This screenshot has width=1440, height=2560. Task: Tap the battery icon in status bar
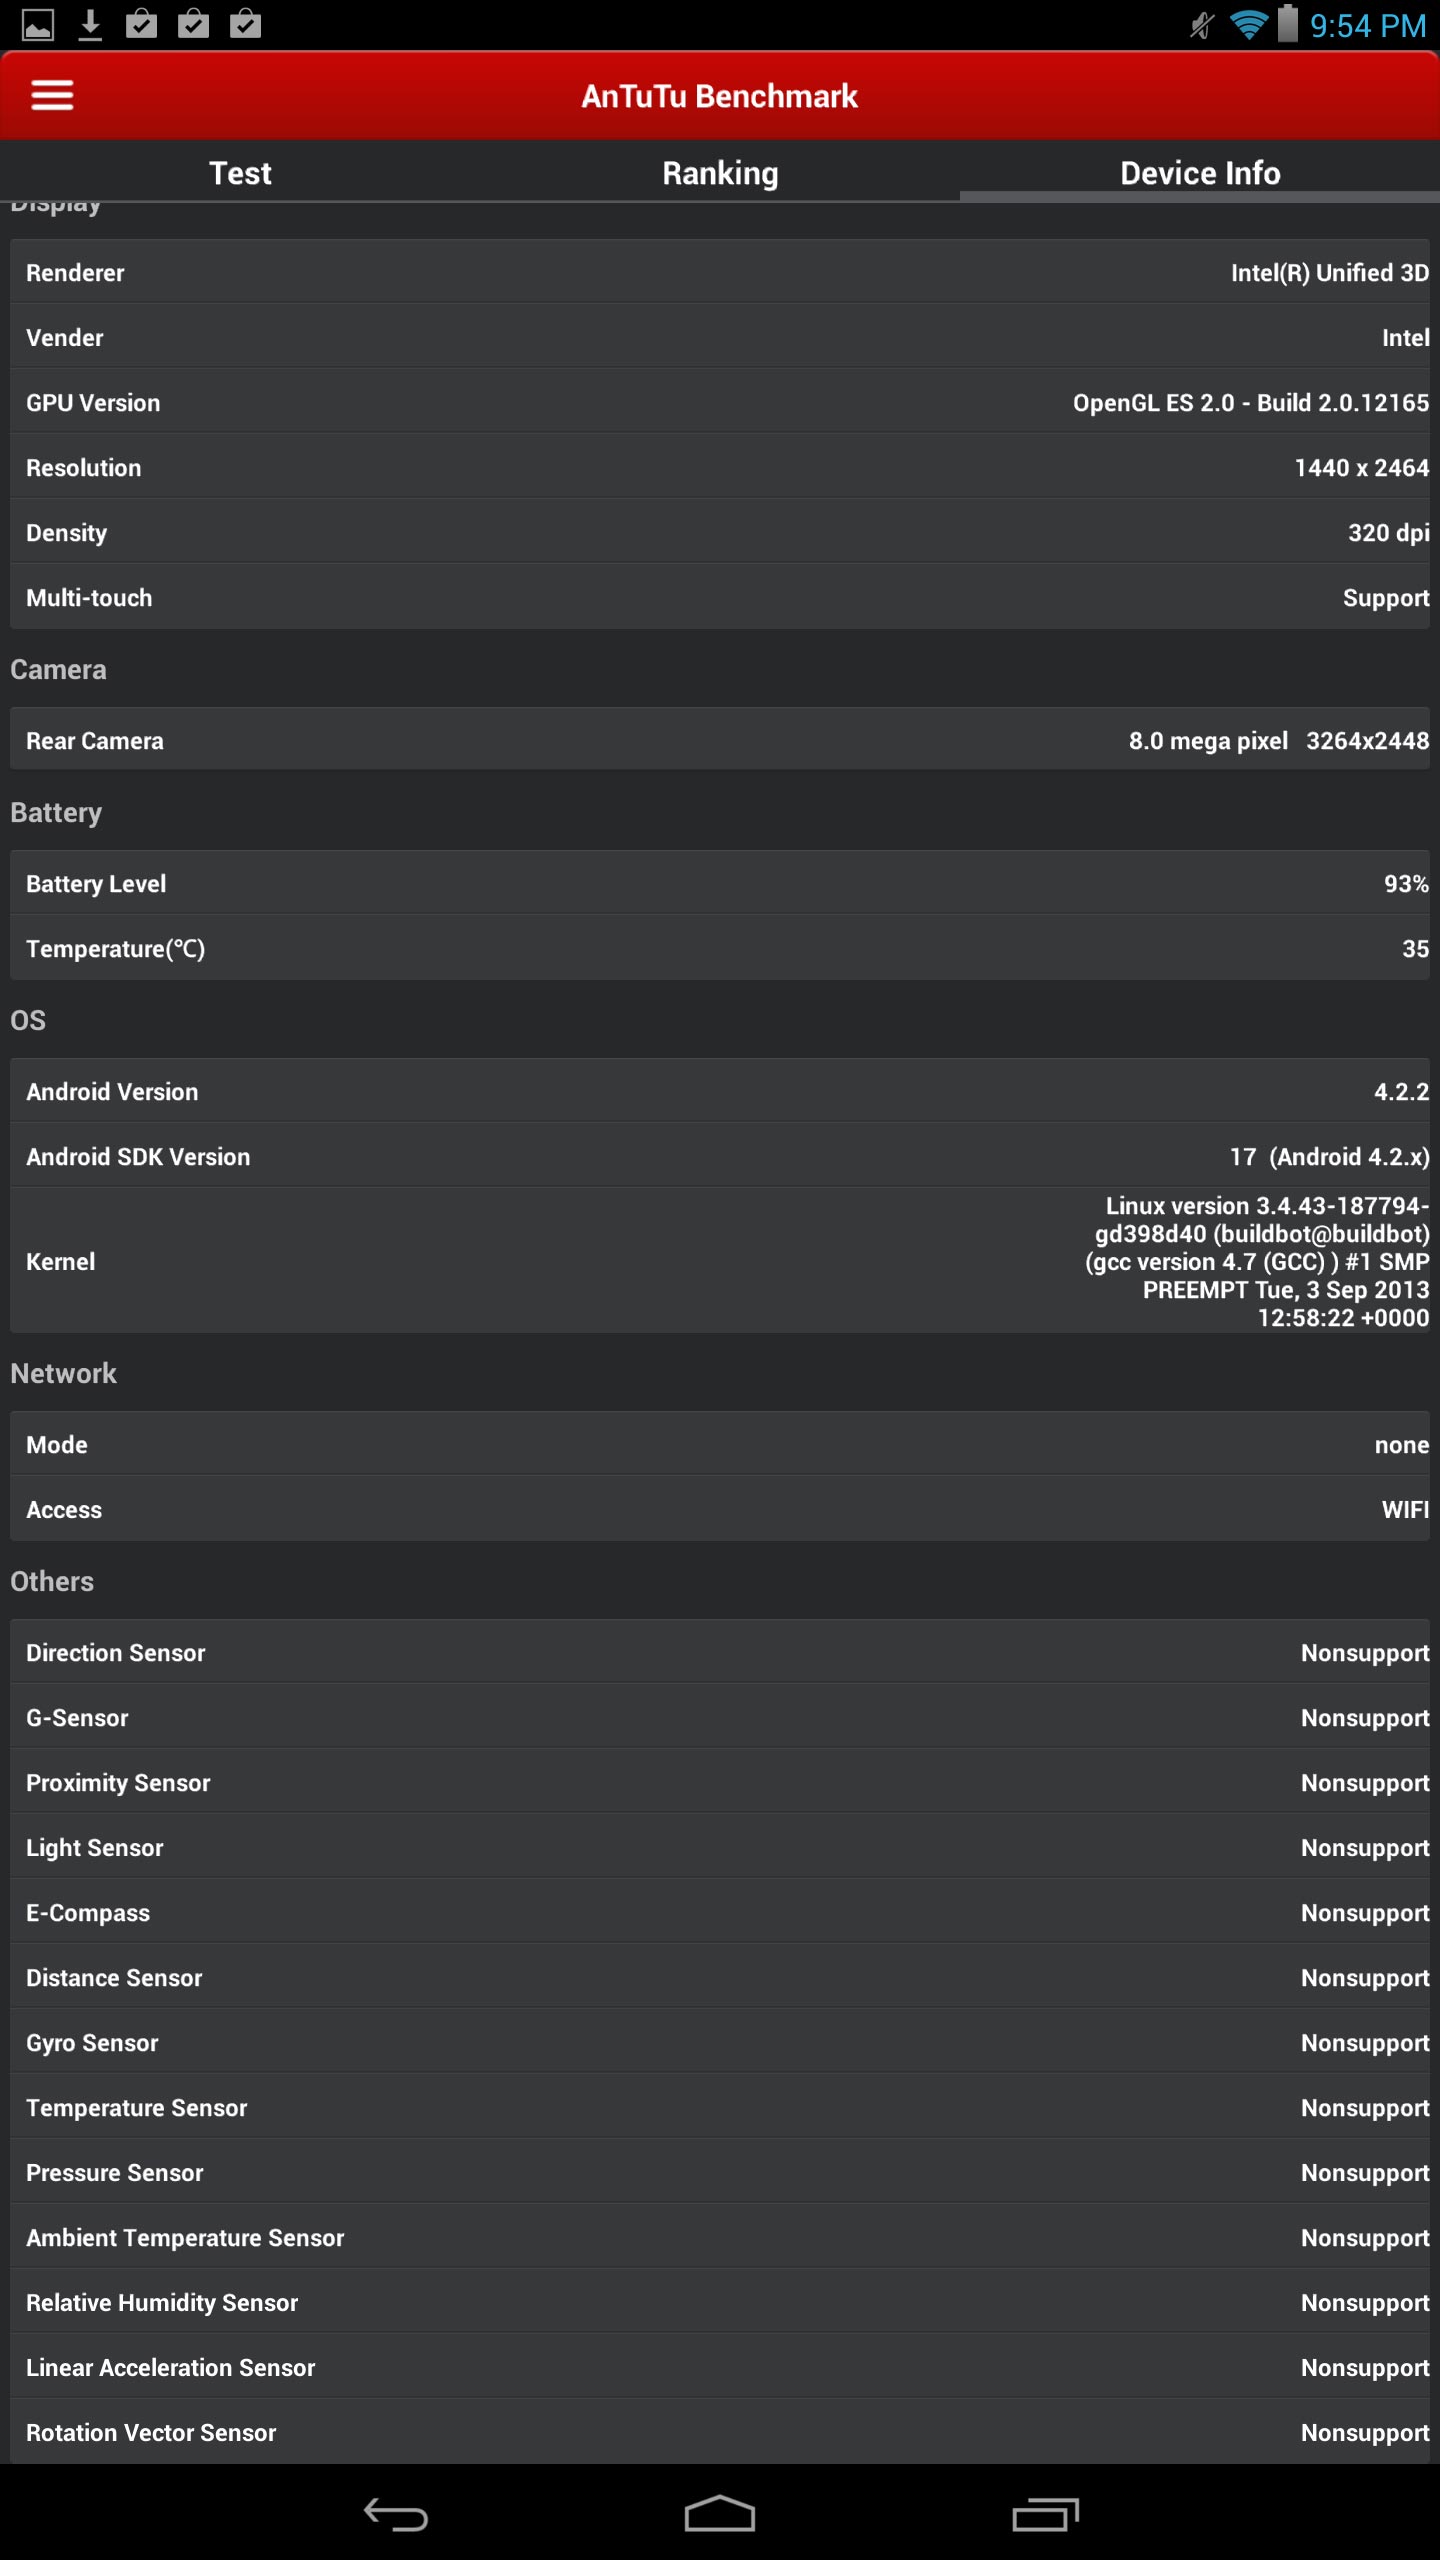point(1288,24)
